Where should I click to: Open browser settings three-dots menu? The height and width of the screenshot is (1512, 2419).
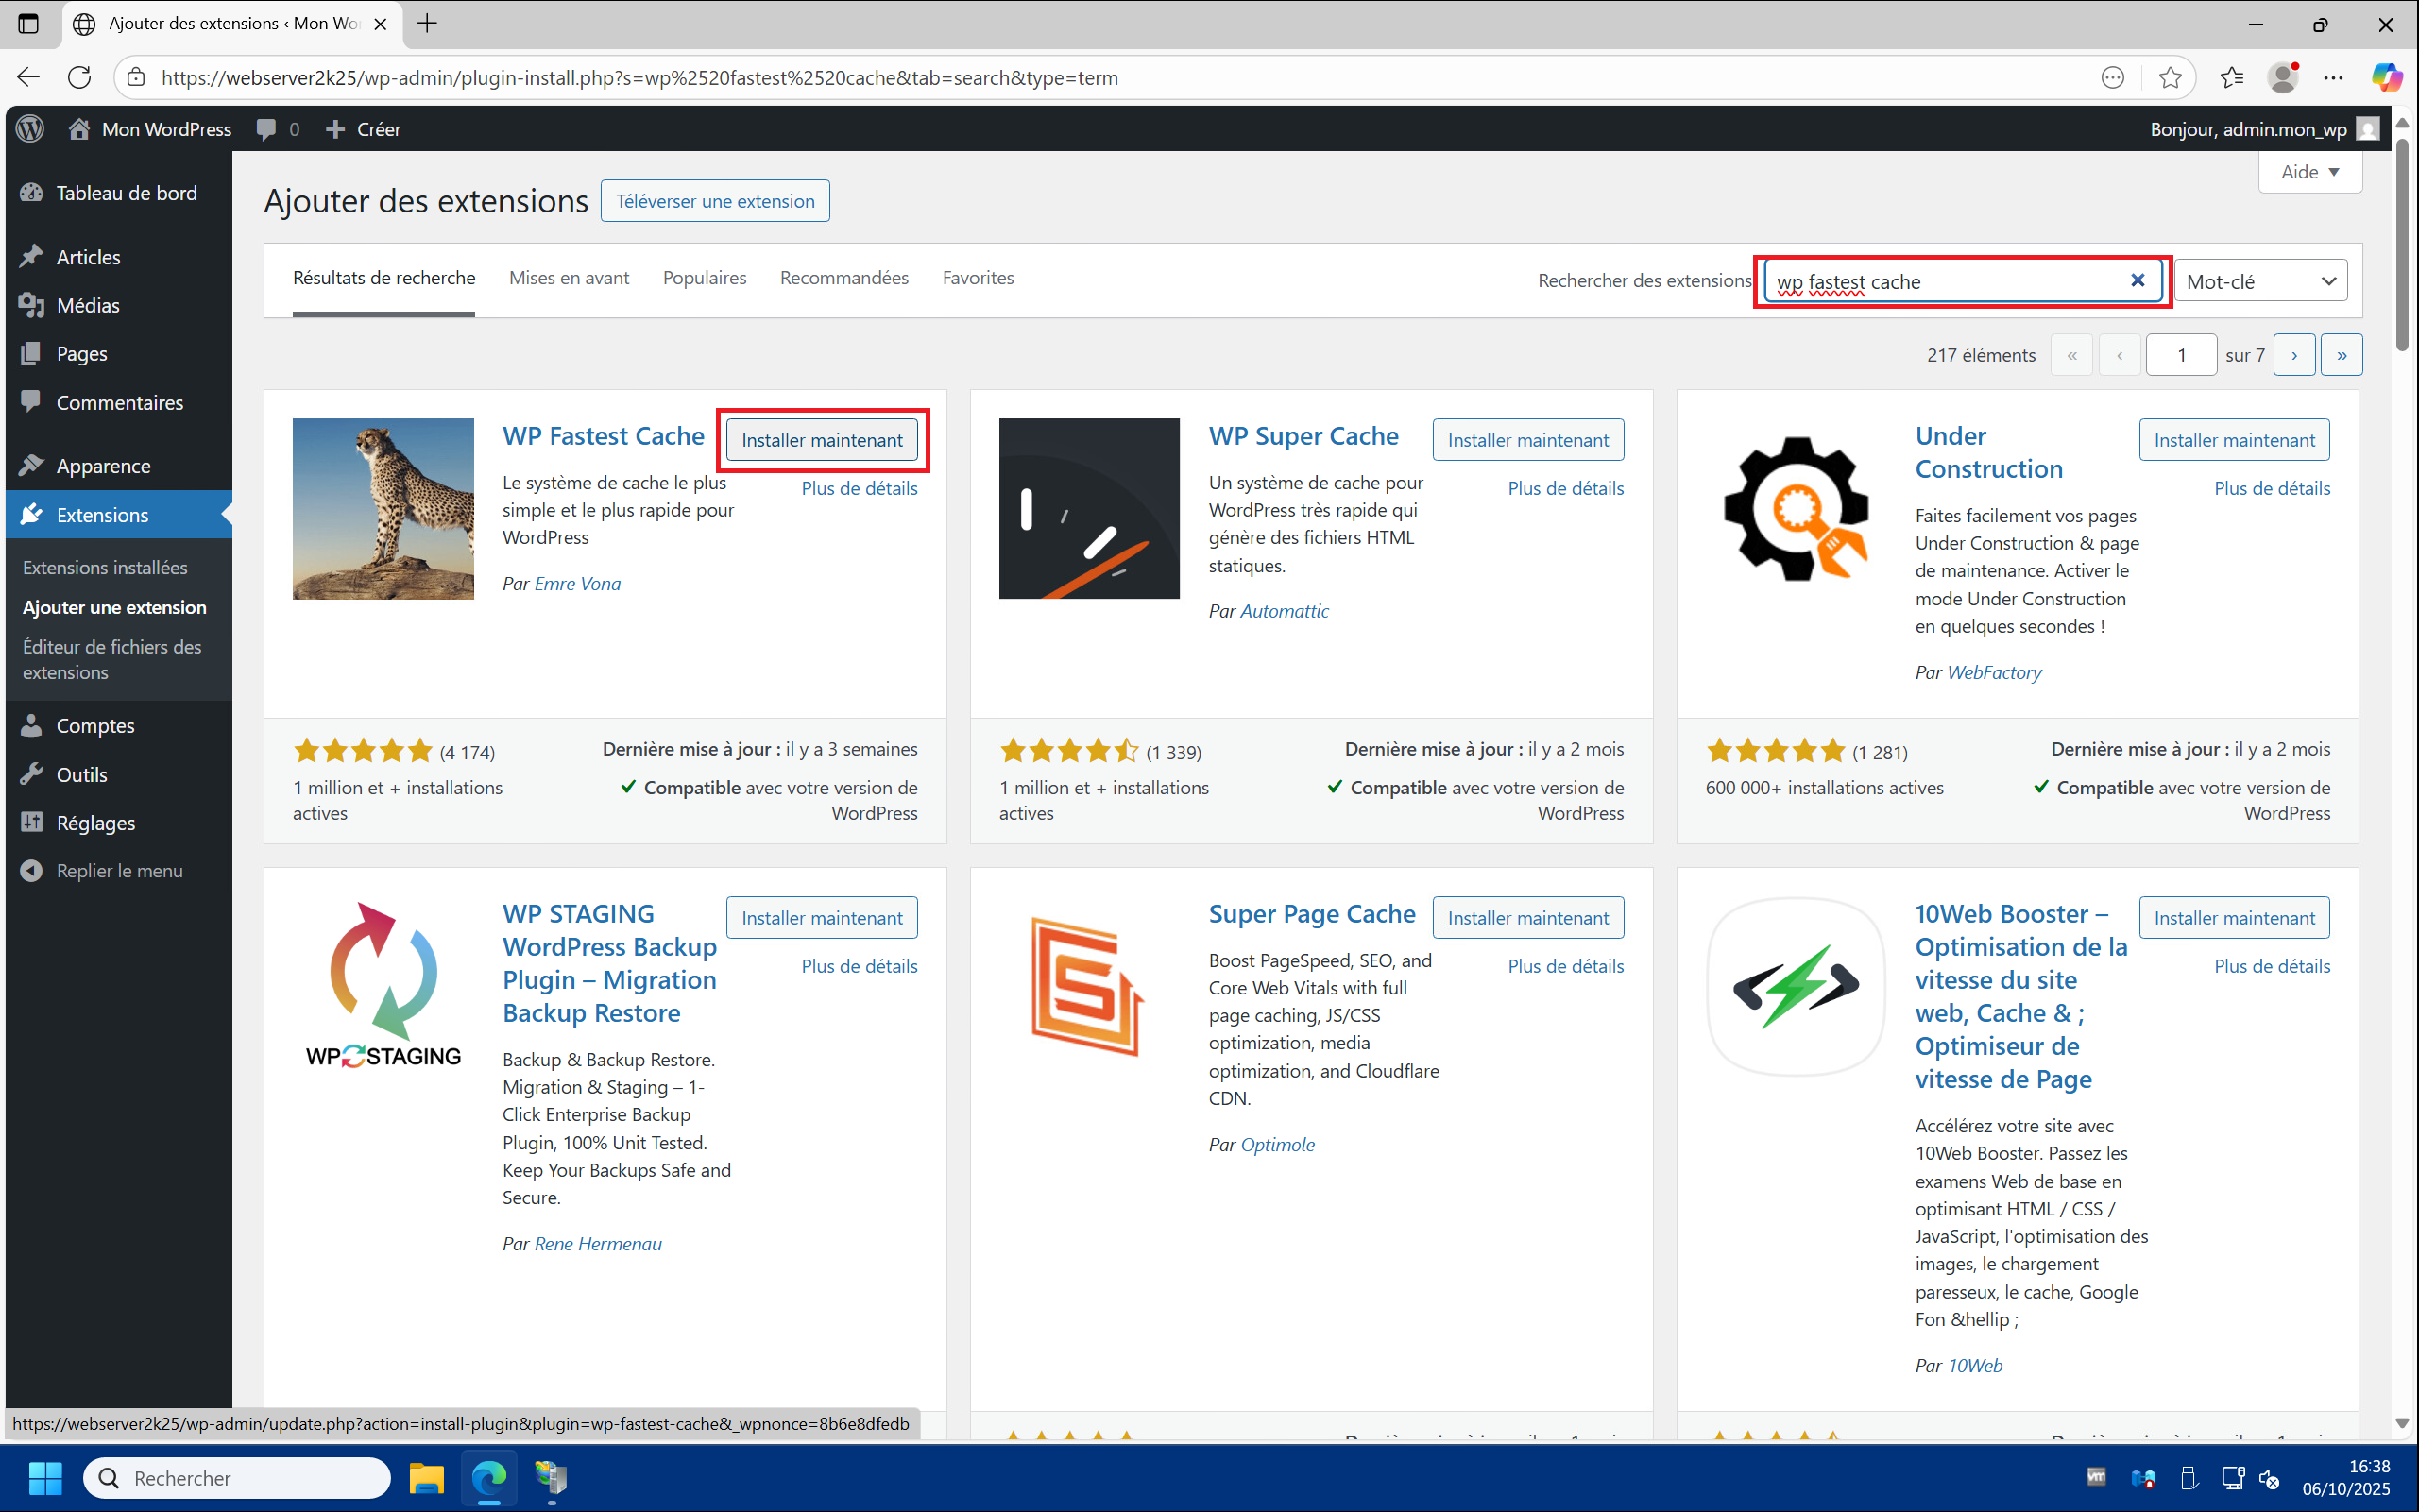click(2333, 78)
